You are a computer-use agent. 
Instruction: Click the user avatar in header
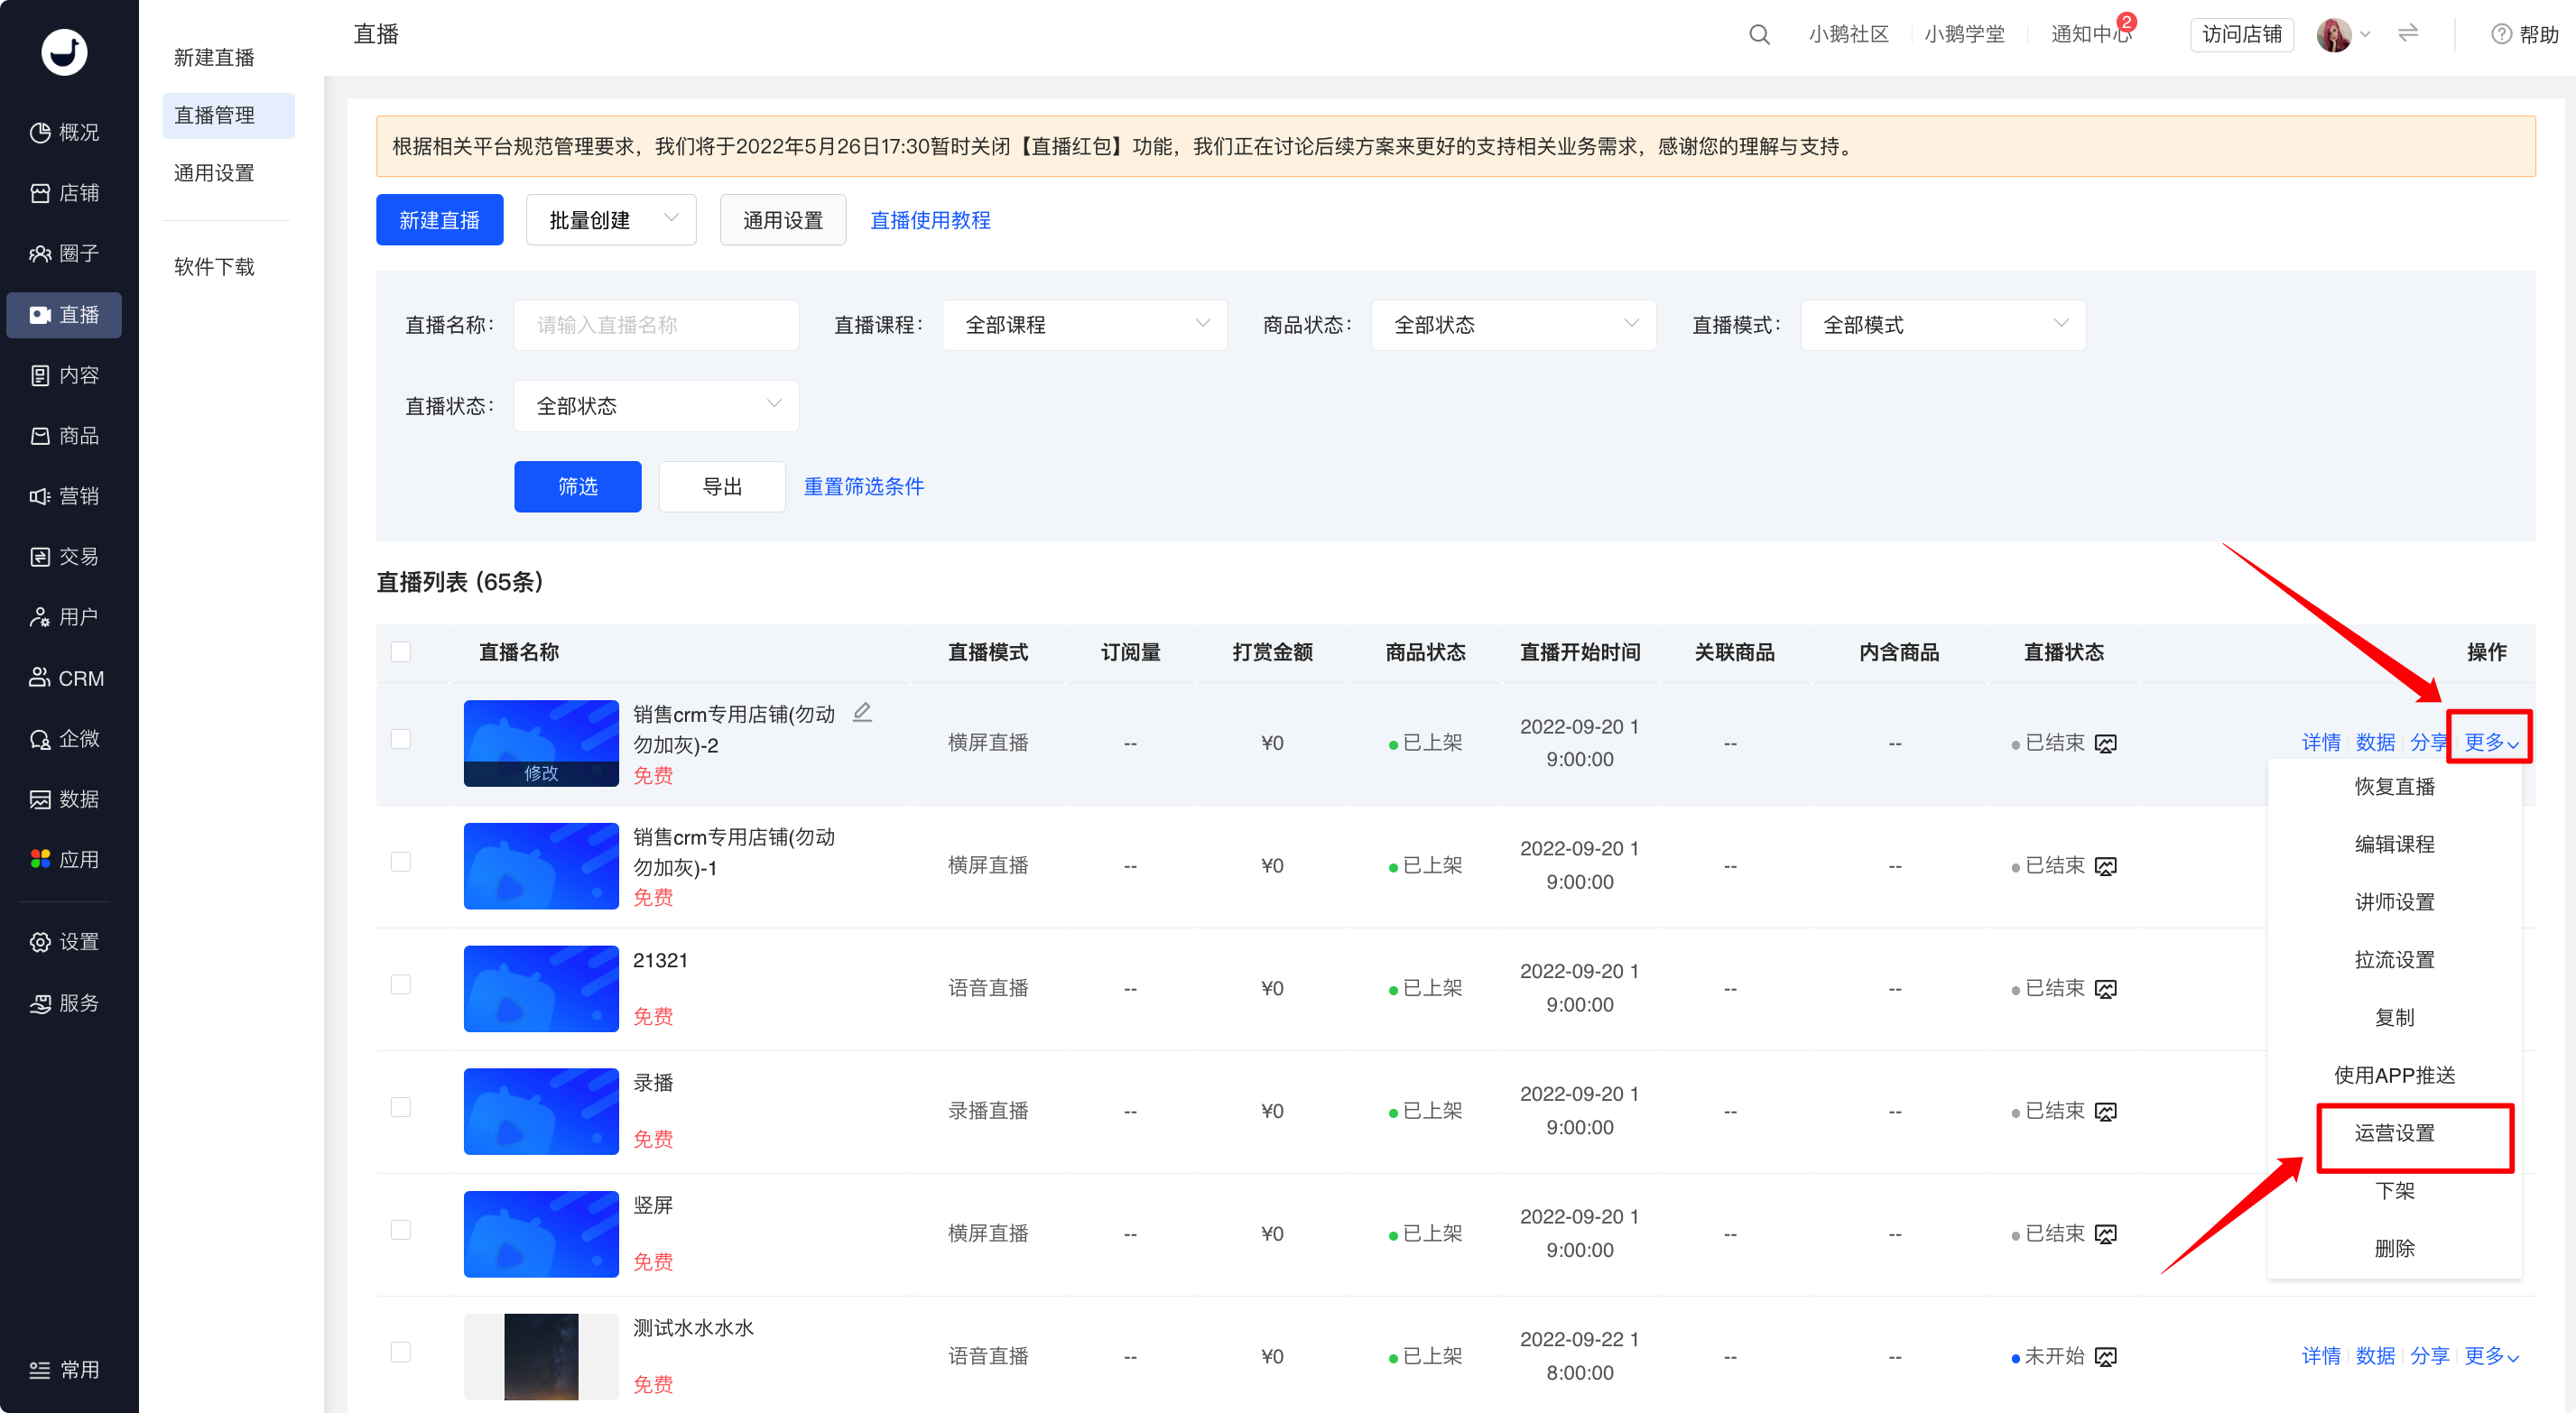[2333, 35]
